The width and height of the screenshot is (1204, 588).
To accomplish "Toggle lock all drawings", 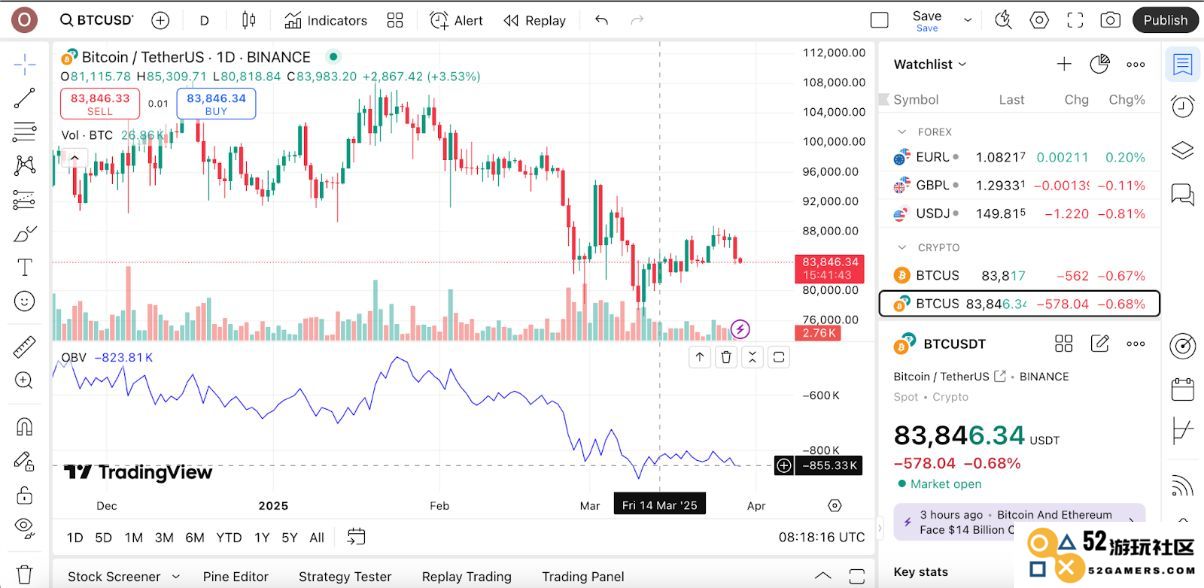I will (x=25, y=495).
